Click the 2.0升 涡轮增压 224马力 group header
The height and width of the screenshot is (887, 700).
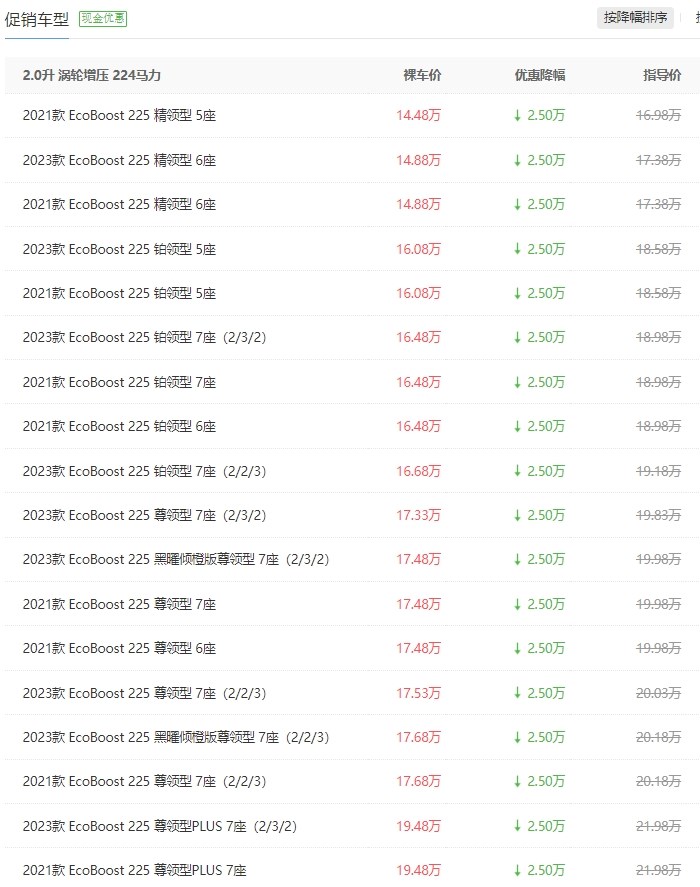tap(92, 75)
